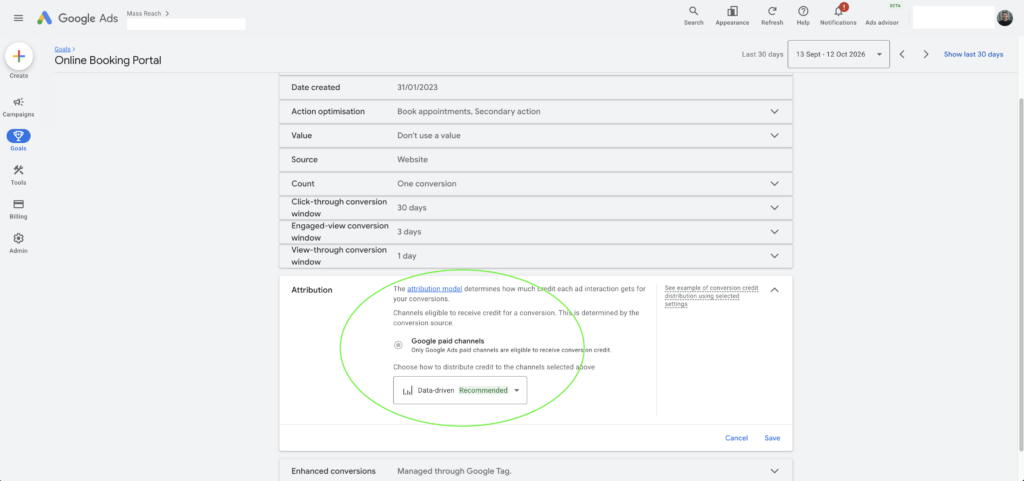Open the hamburger main menu
The height and width of the screenshot is (481, 1024).
[18, 18]
